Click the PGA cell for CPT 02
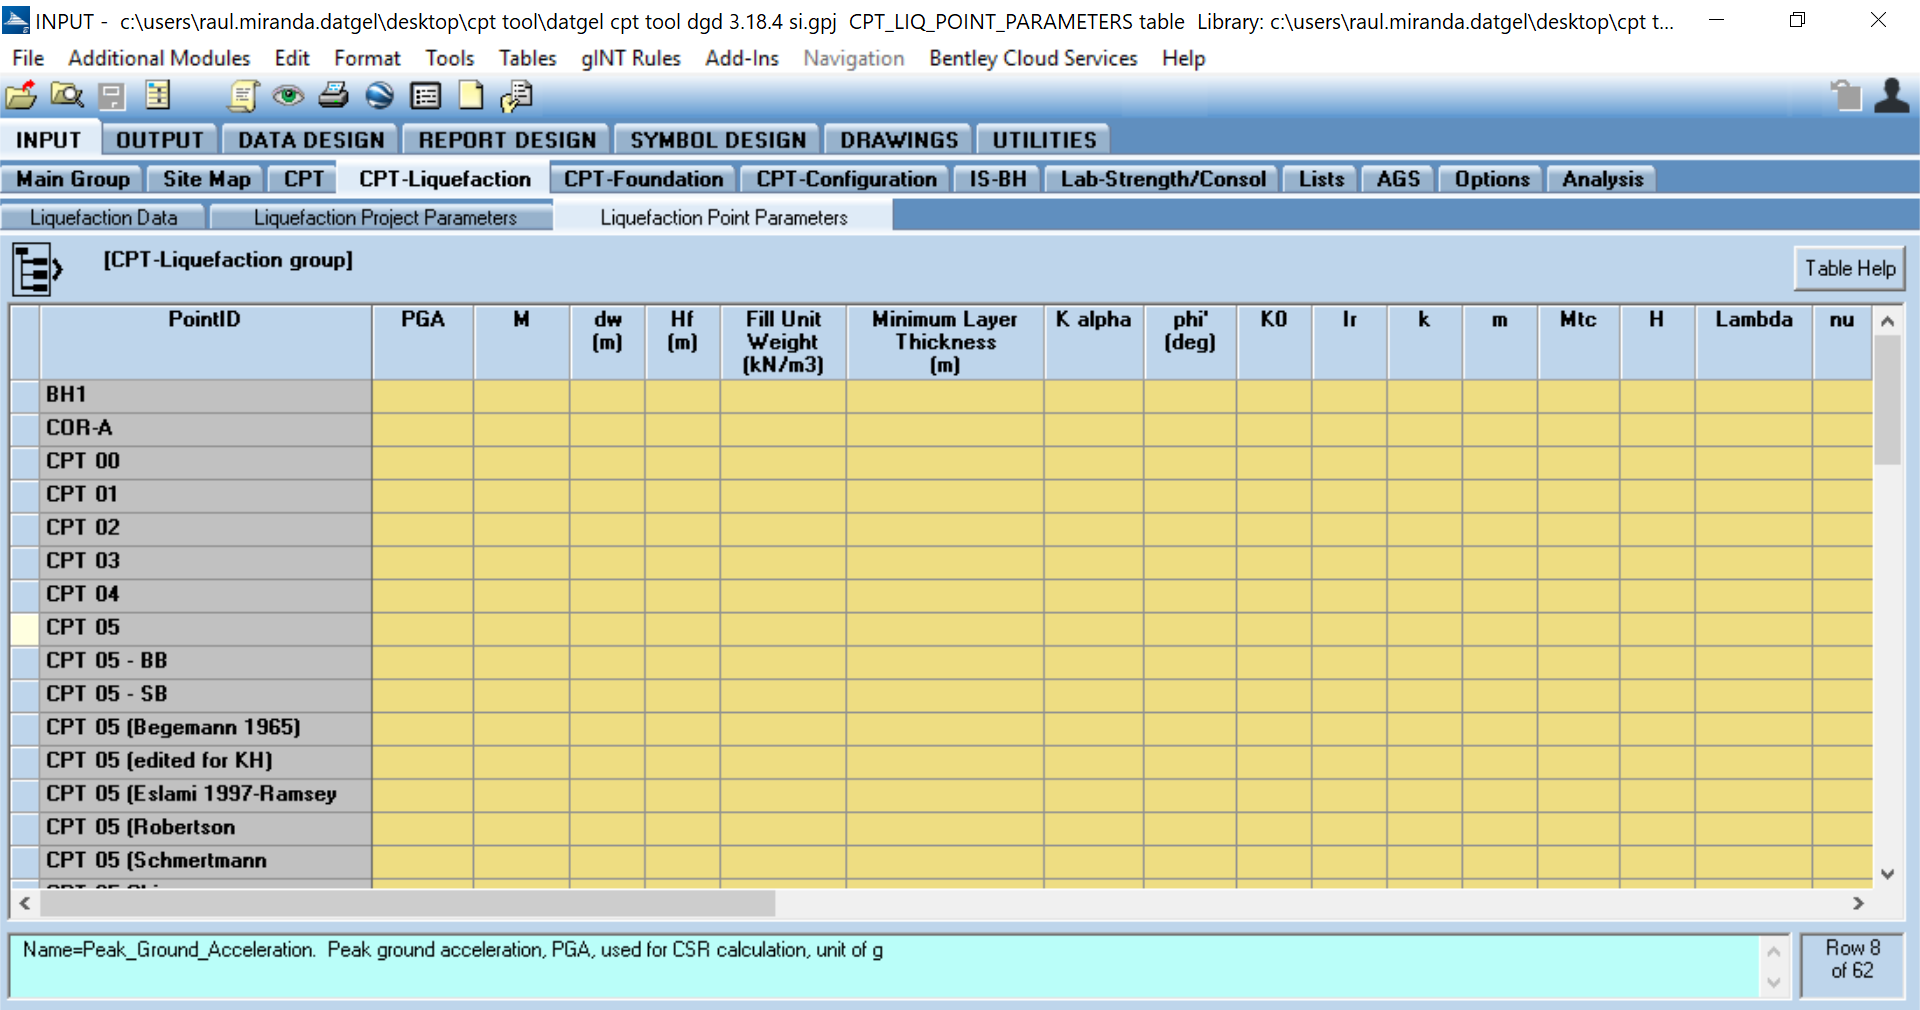Viewport: 1920px width, 1010px height. point(423,528)
